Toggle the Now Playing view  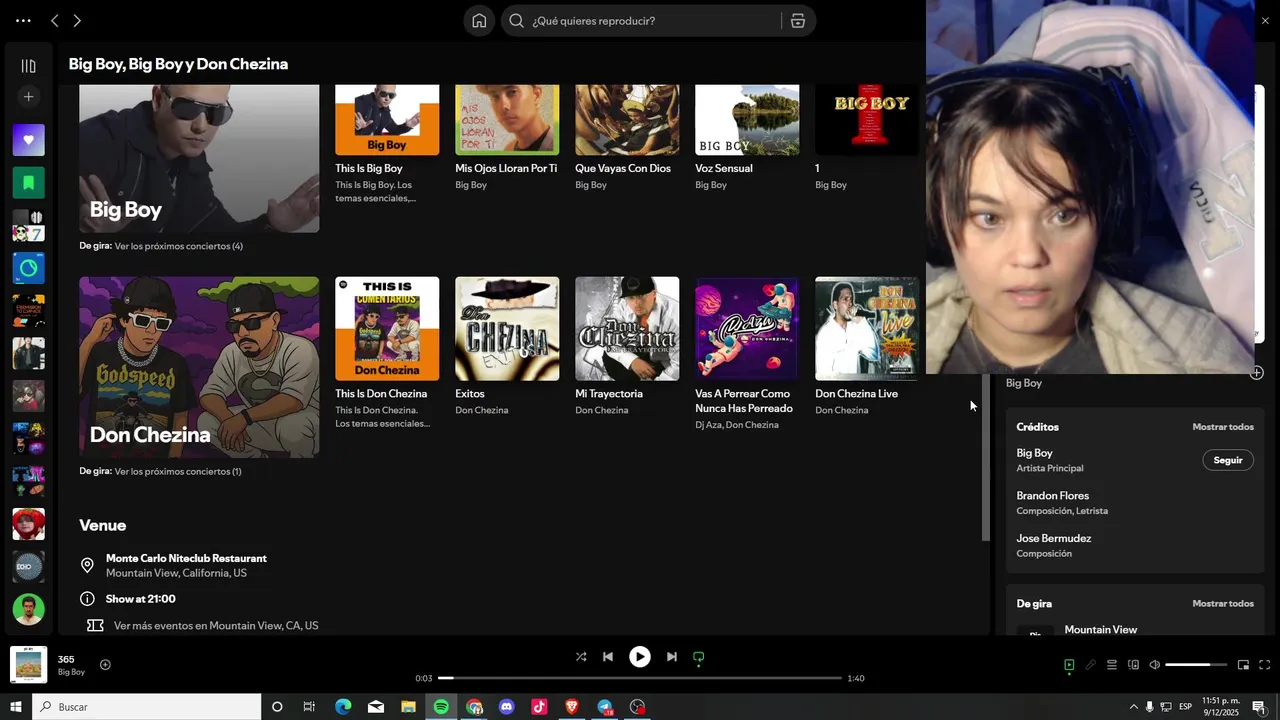click(x=1069, y=665)
